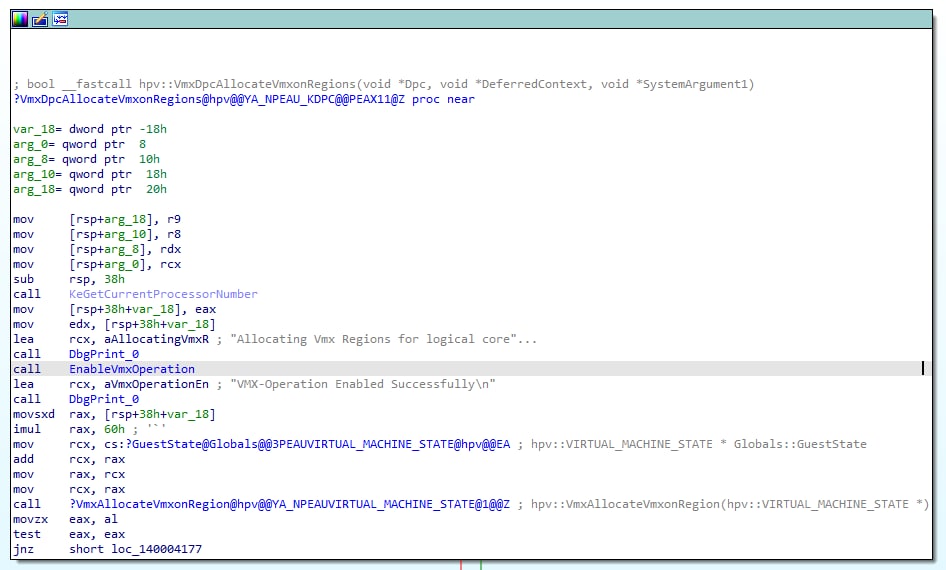This screenshot has width=946, height=570.
Task: Click the "VMX-Operation Enabled Successfully" string comment
Action: (x=356, y=384)
